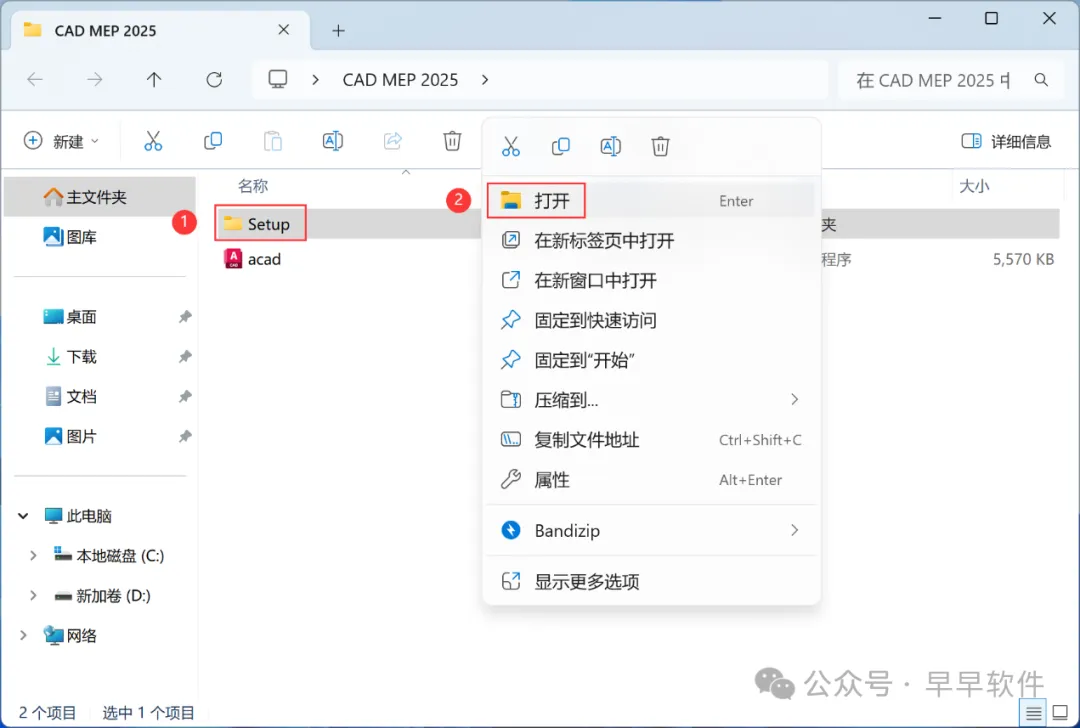
Task: Expand 新加卷 (D:) in the tree
Action: [32, 596]
